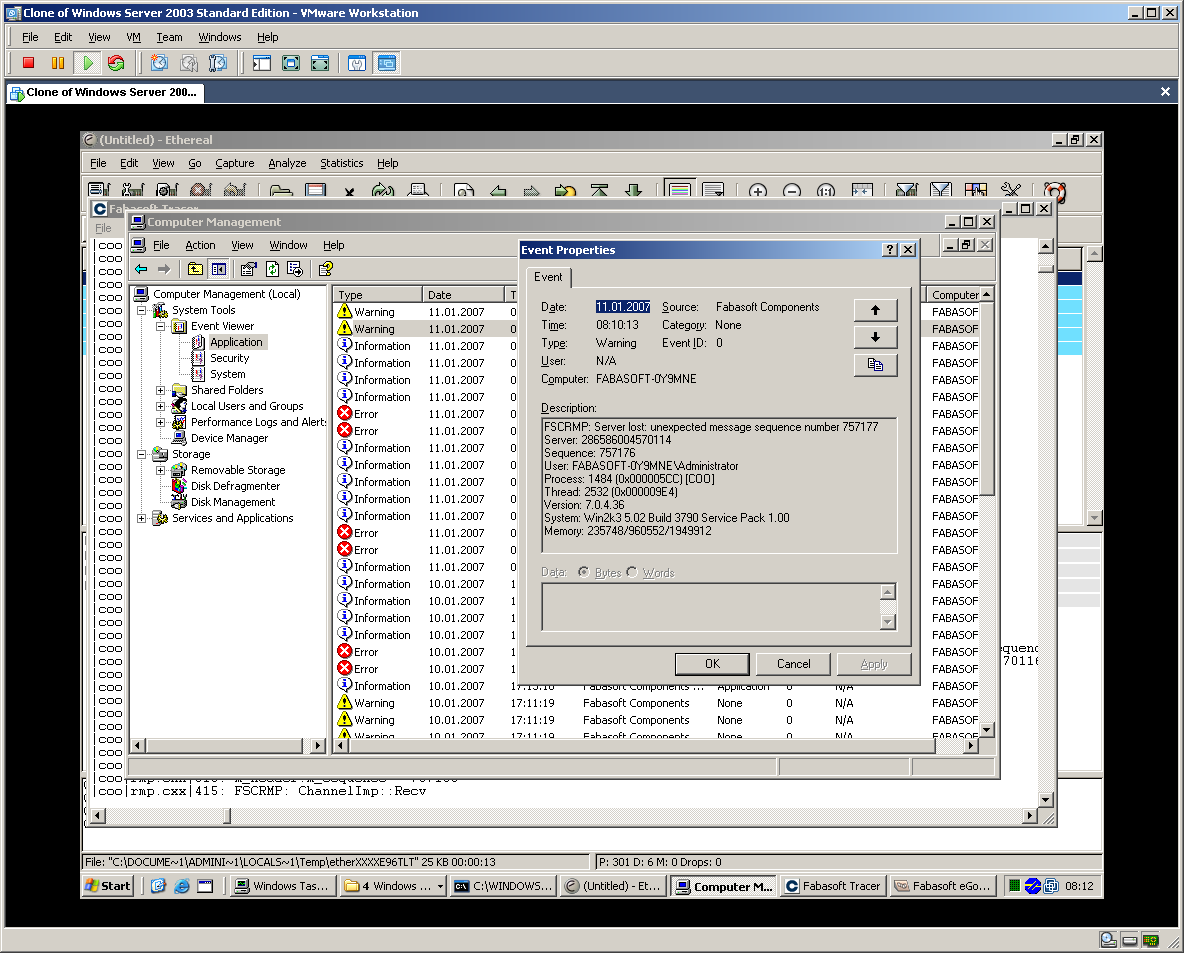Open the VM menu in VMware

133,37
